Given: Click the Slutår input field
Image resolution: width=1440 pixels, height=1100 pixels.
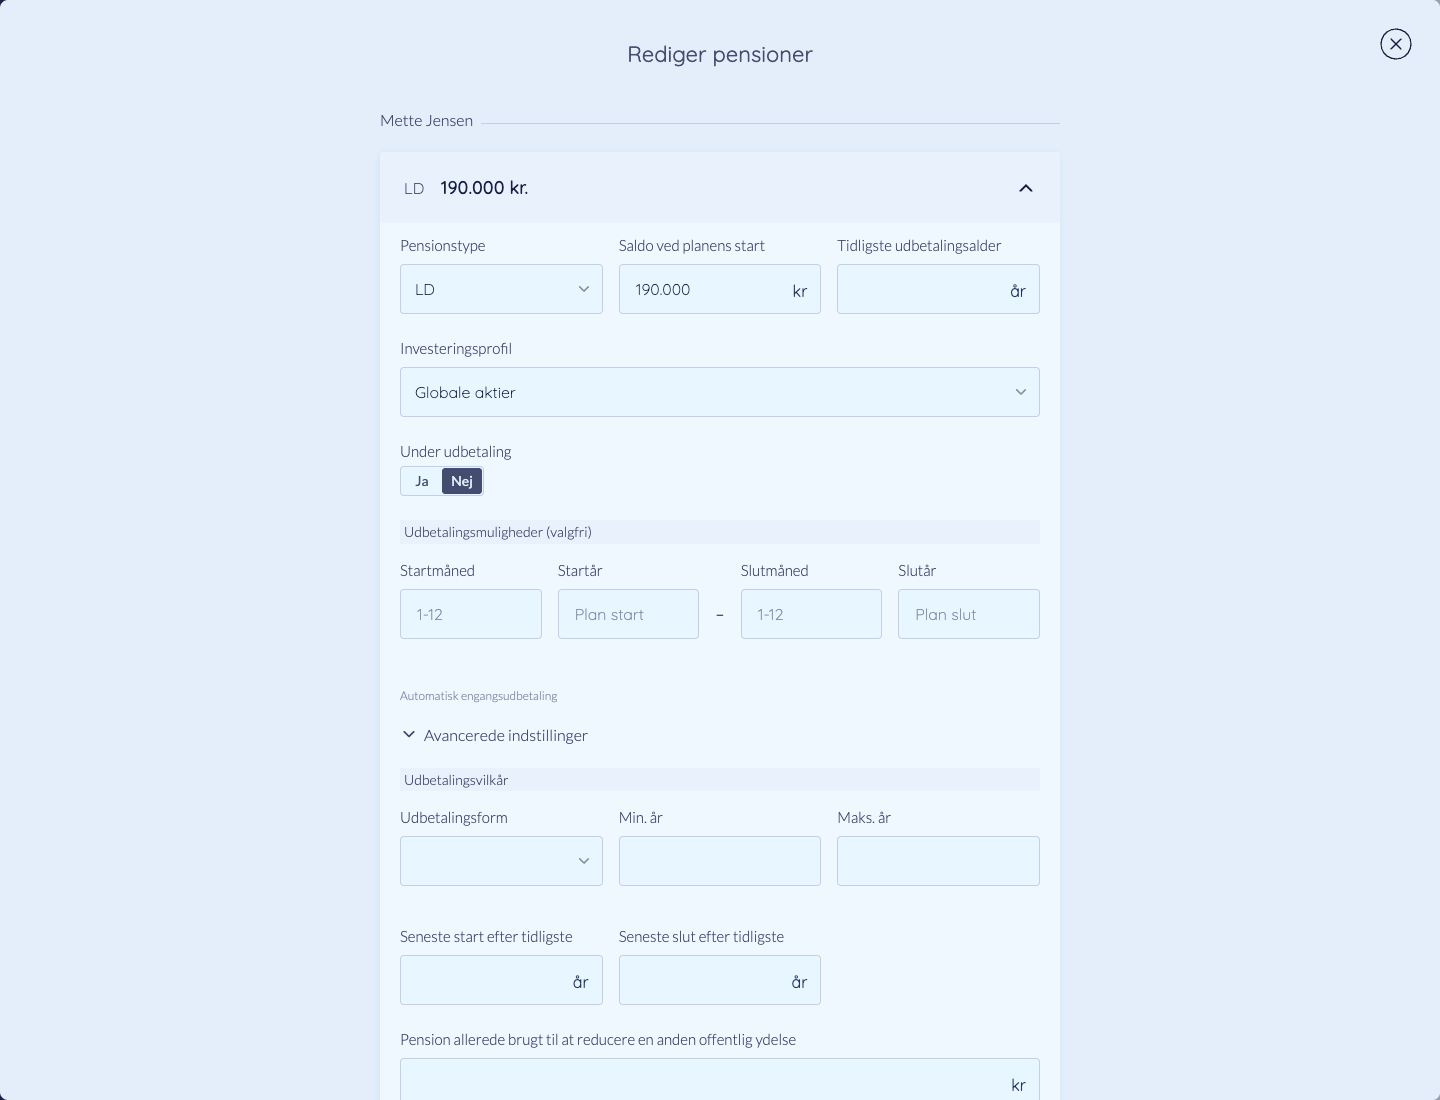Looking at the screenshot, I should [x=969, y=614].
